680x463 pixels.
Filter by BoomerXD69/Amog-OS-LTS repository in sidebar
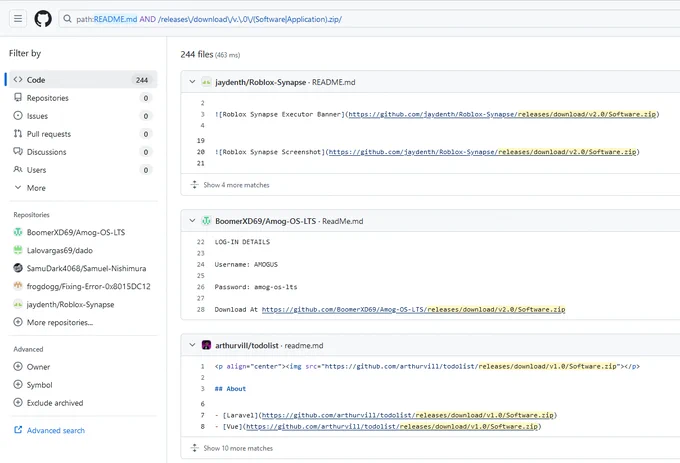pyautogui.click(x=76, y=232)
